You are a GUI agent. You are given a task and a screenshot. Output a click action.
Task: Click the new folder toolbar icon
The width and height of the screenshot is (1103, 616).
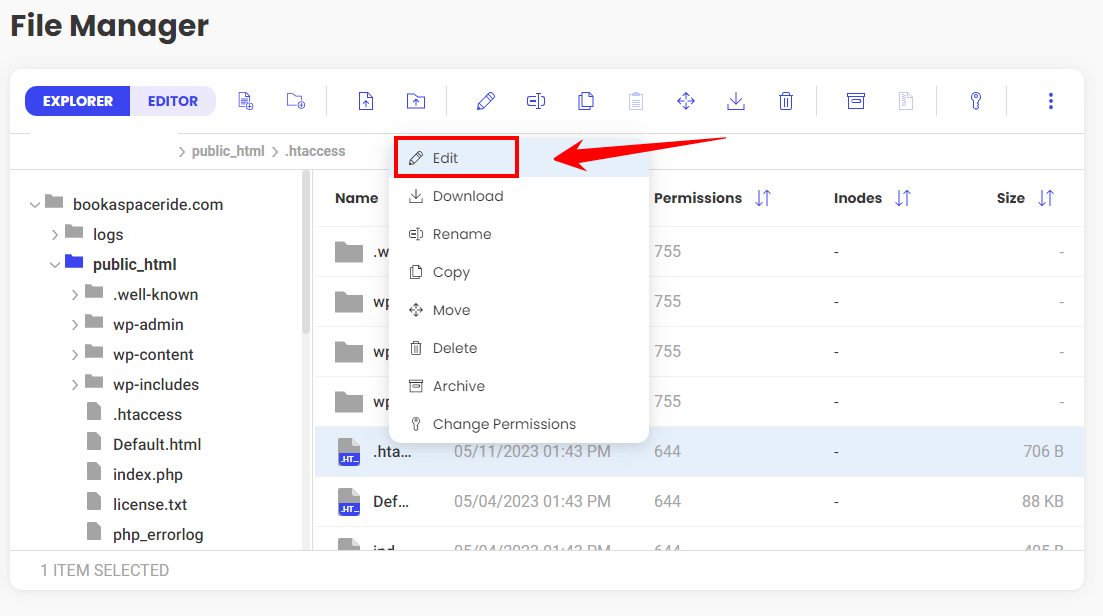pyautogui.click(x=296, y=101)
